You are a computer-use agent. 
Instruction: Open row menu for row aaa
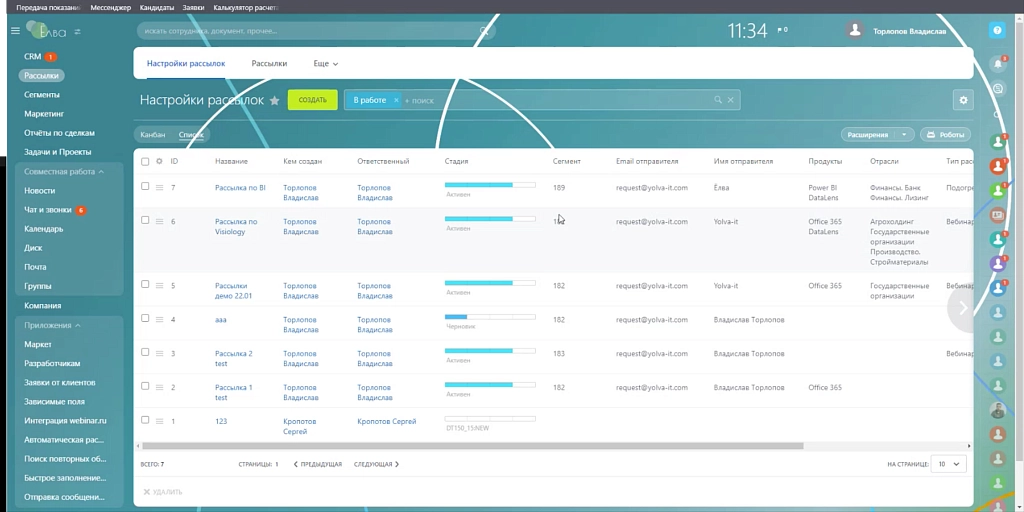159,319
